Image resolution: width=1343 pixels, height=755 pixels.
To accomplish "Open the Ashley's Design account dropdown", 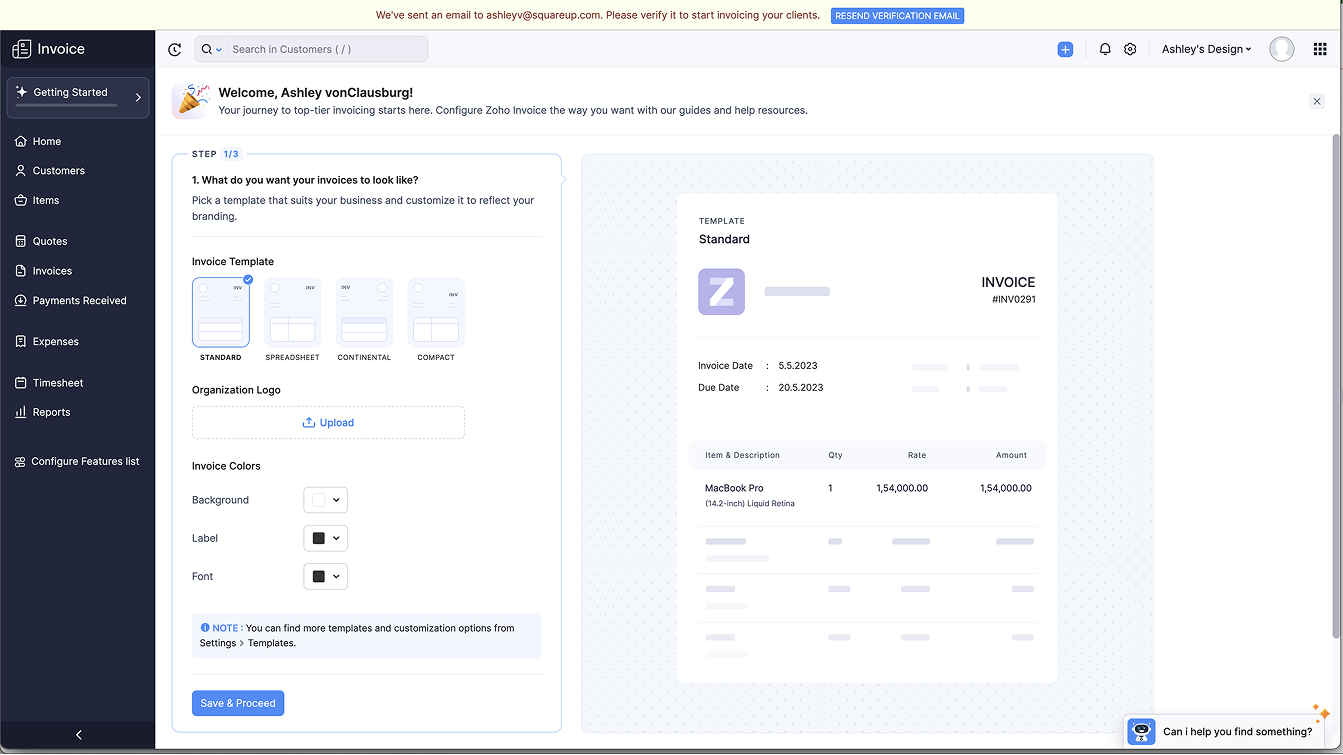I will click(x=1206, y=48).
